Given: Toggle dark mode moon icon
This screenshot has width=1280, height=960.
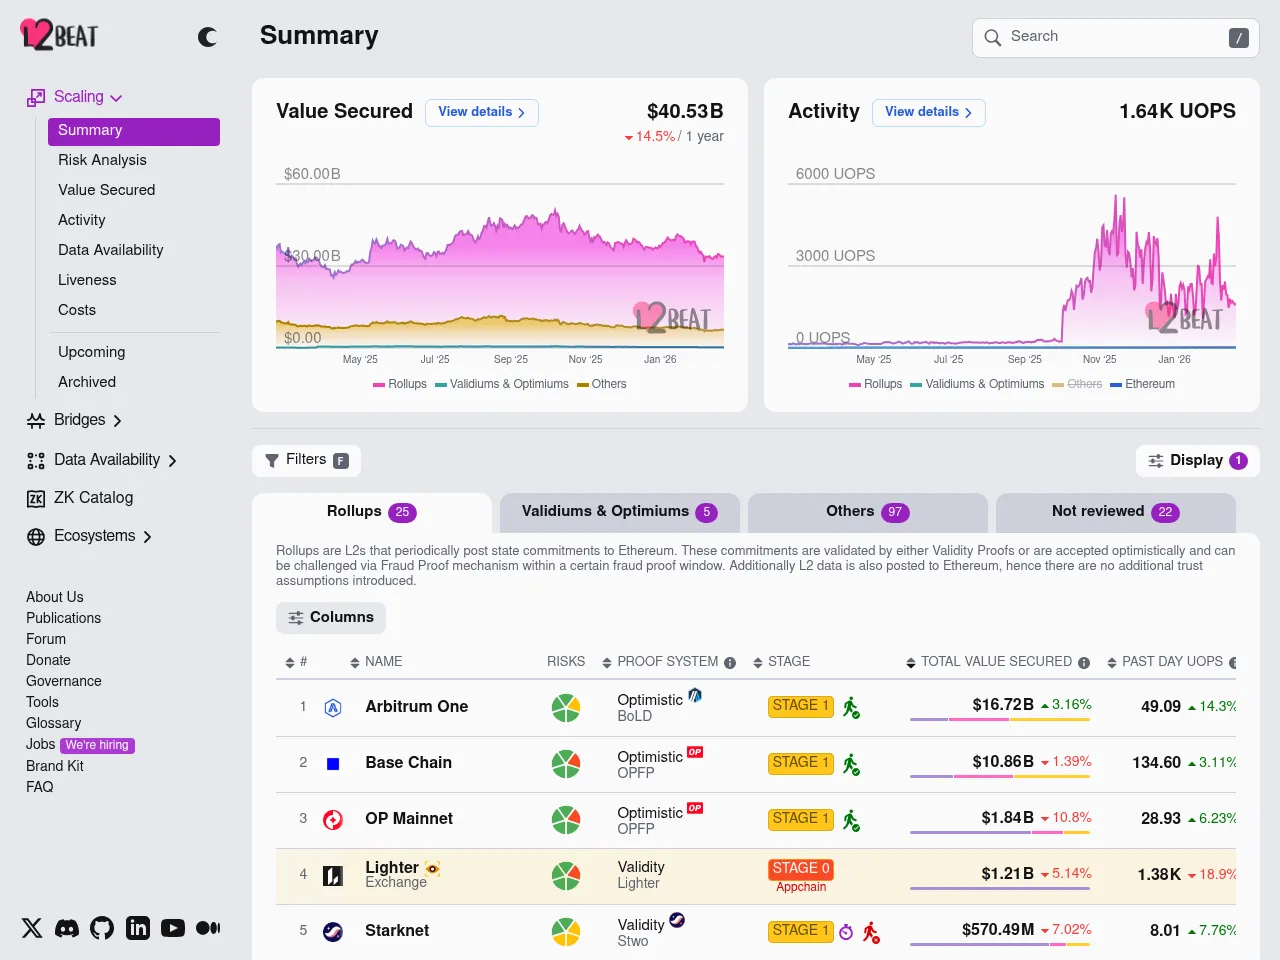Looking at the screenshot, I should coord(207,37).
